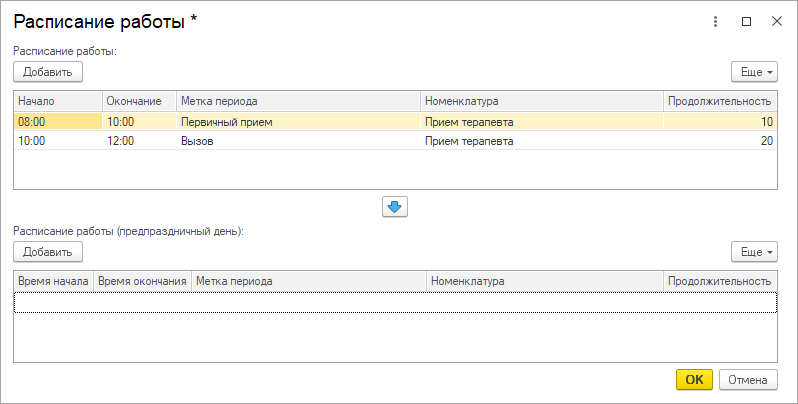Open the three-dot window options menu
This screenshot has height=404, width=798.
tap(715, 21)
